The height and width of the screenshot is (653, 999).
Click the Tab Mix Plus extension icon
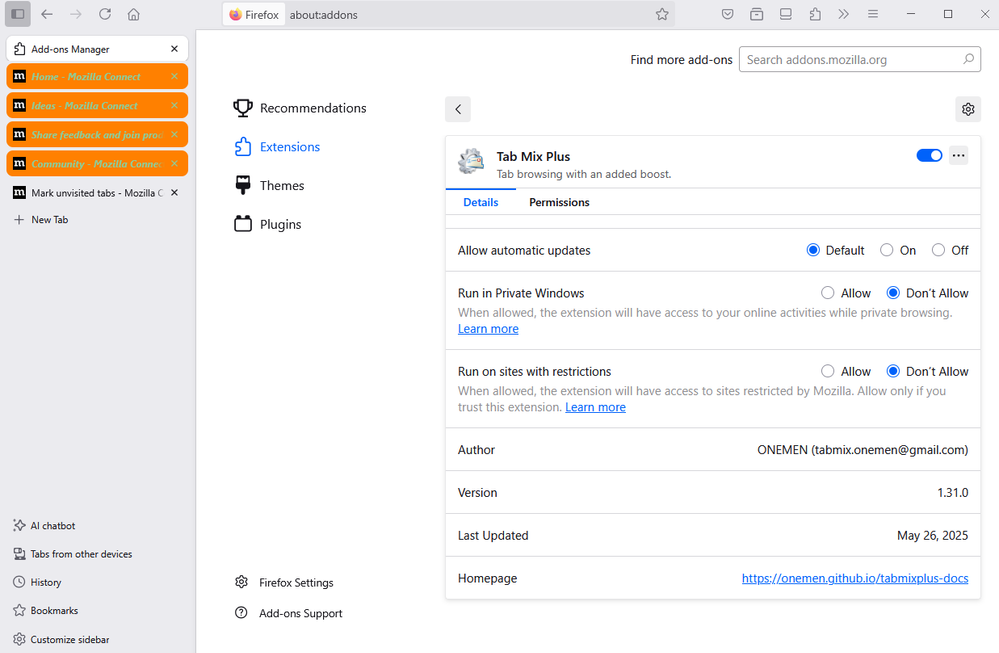(471, 161)
